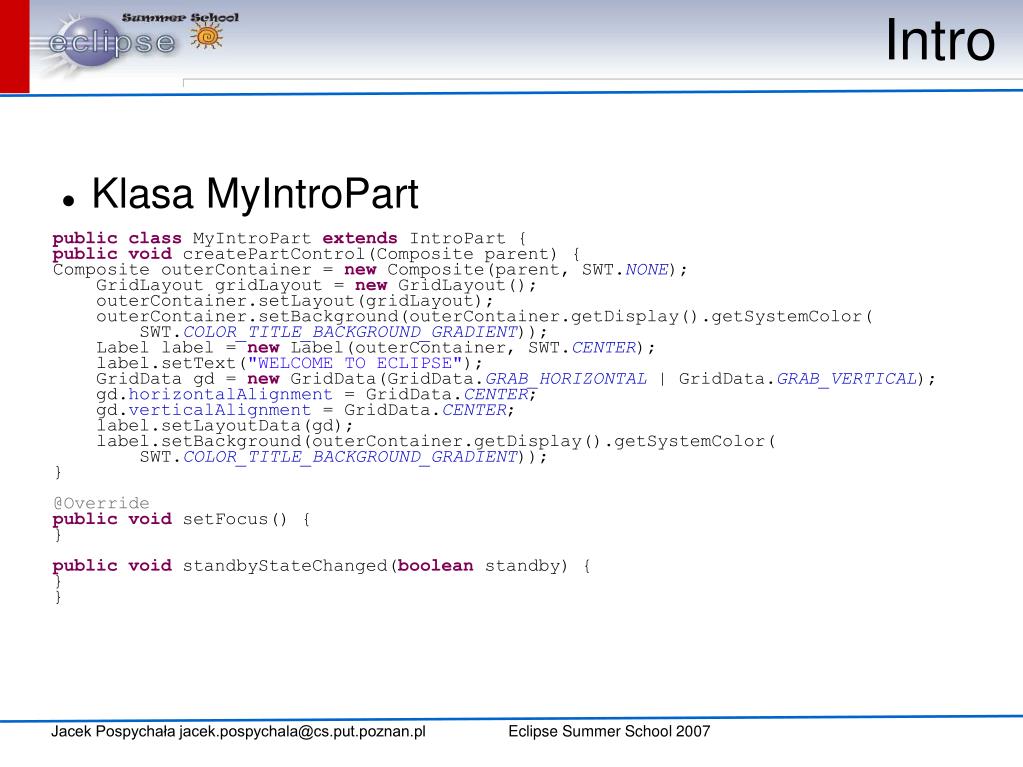This screenshot has height=767, width=1023.
Task: Click the string "WELCOME TO ECLIPSE"
Action: click(354, 363)
